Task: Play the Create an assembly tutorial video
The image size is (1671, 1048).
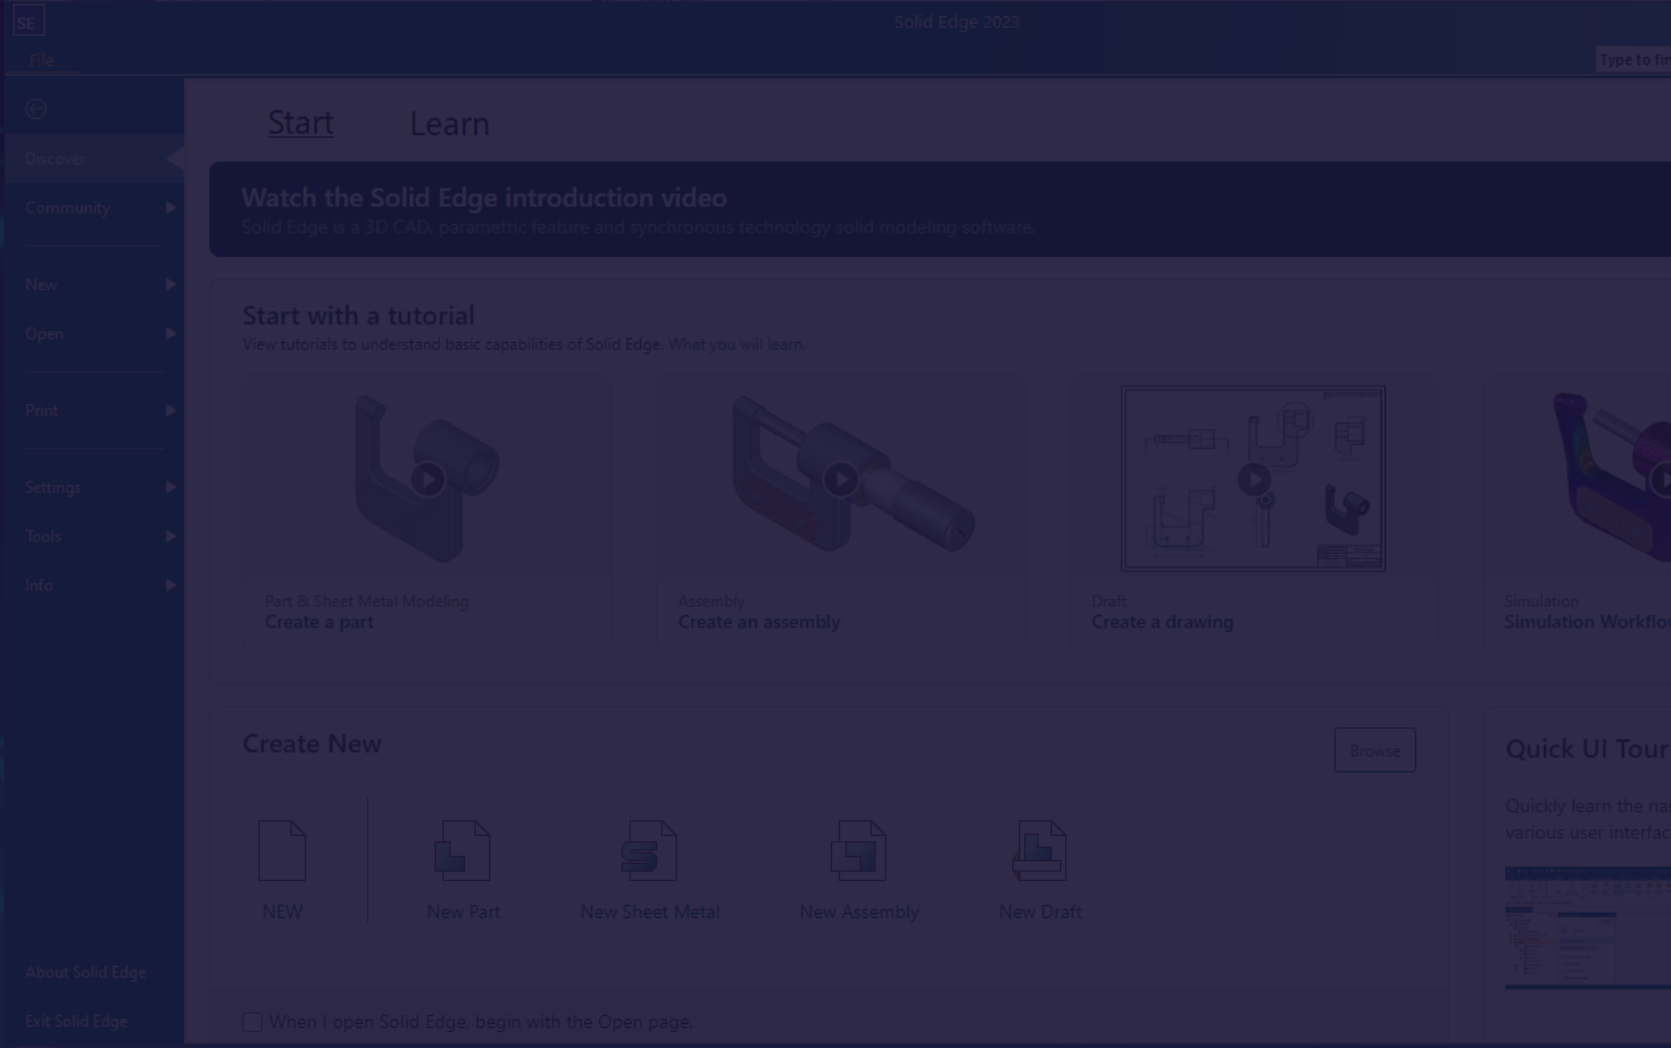Action: [x=841, y=480]
